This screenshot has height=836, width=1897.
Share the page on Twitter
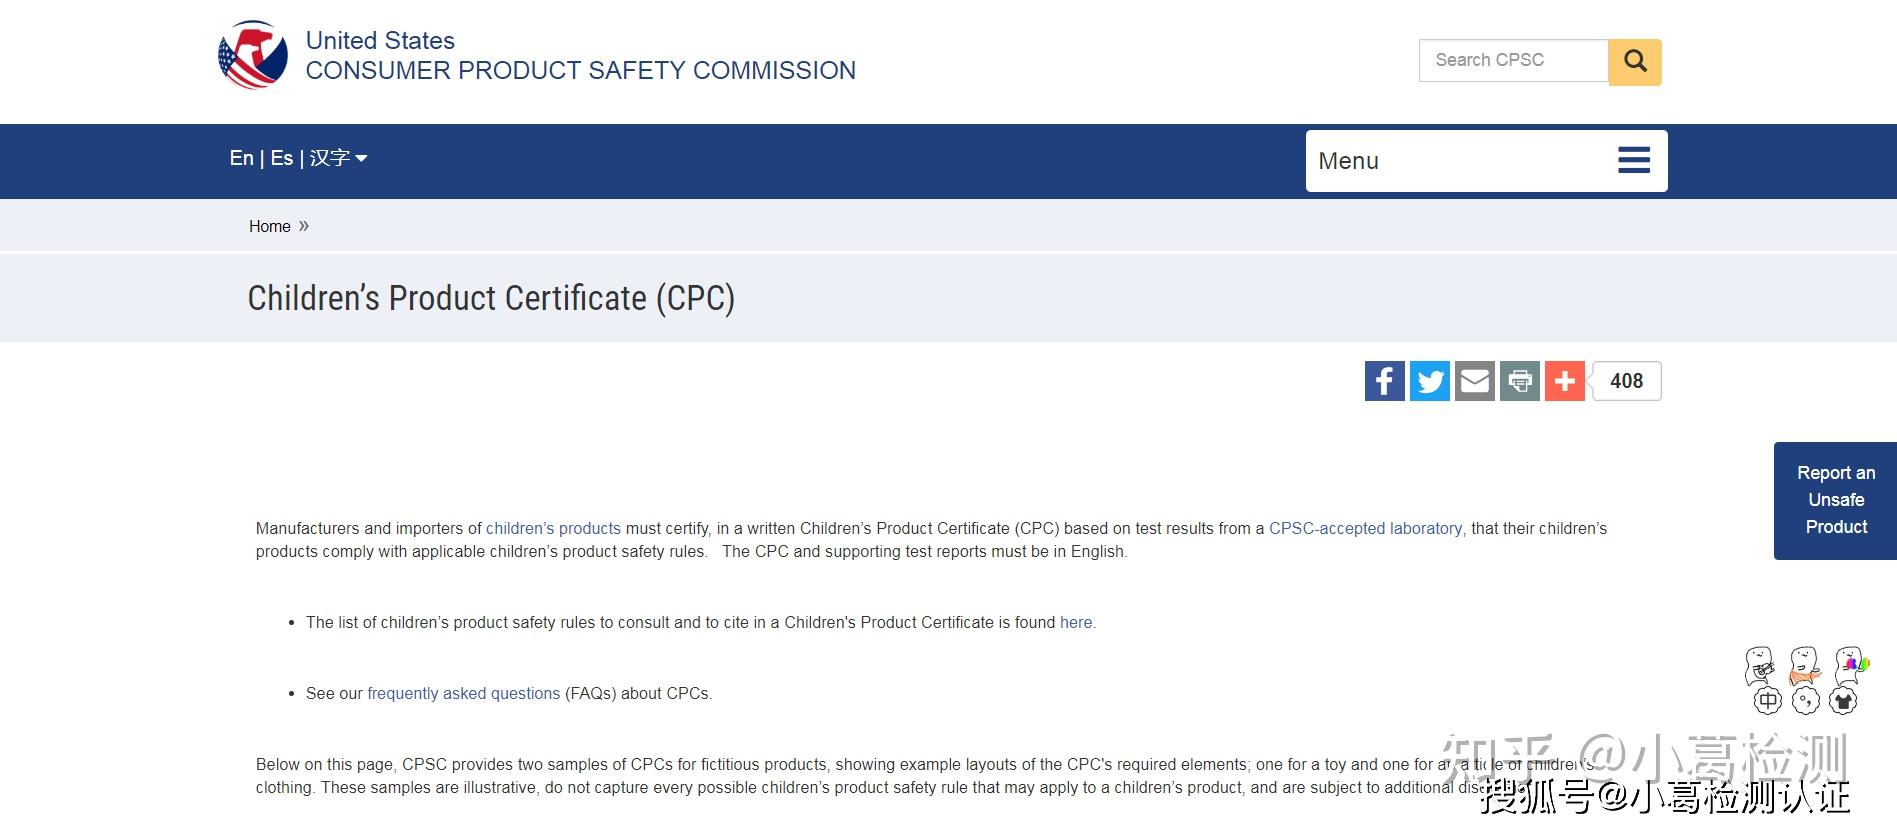[x=1429, y=381]
